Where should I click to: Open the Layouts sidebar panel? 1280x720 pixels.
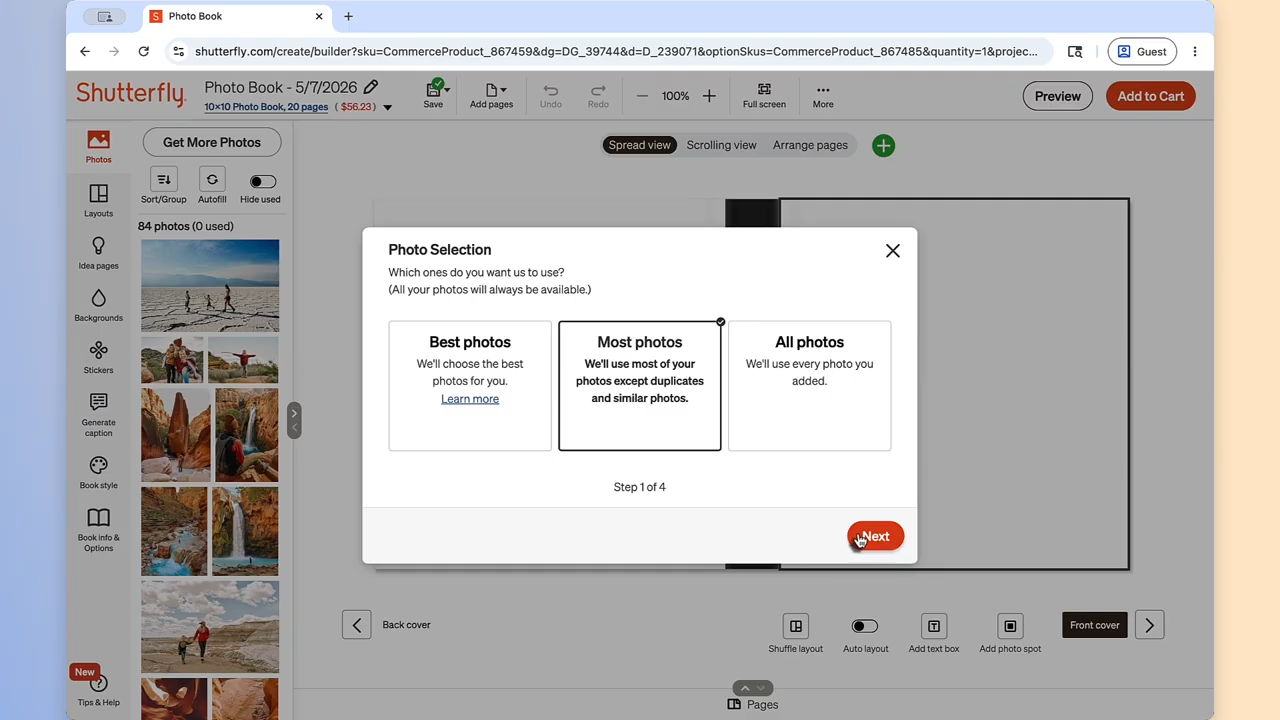click(98, 200)
